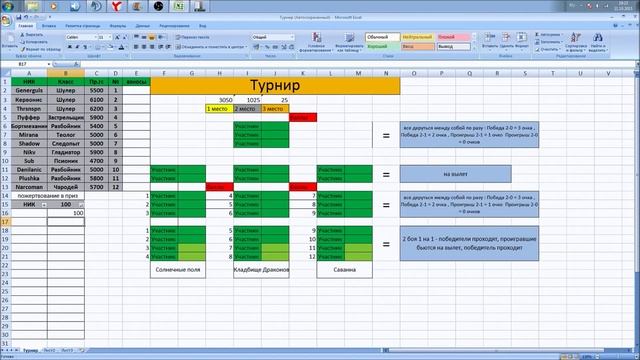Viewport: 640px width, 360px height.
Task: Open the Fill (Заполнить) dropdown
Action: point(548,42)
